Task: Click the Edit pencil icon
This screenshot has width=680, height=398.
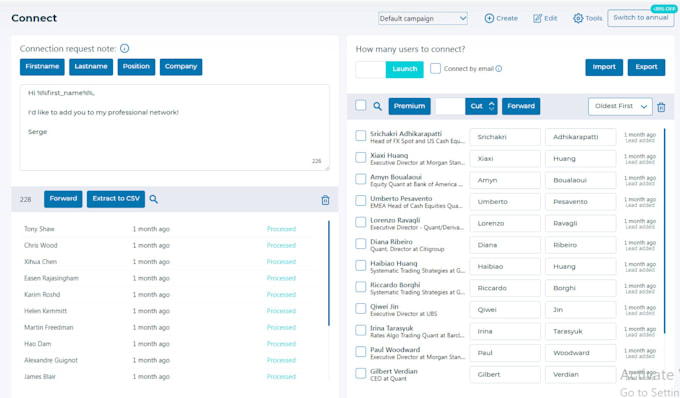Action: pyautogui.click(x=537, y=18)
